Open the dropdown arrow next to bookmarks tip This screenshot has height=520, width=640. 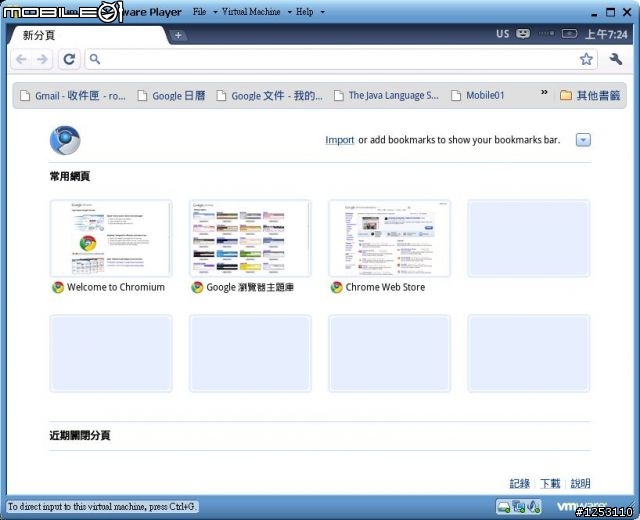[583, 140]
